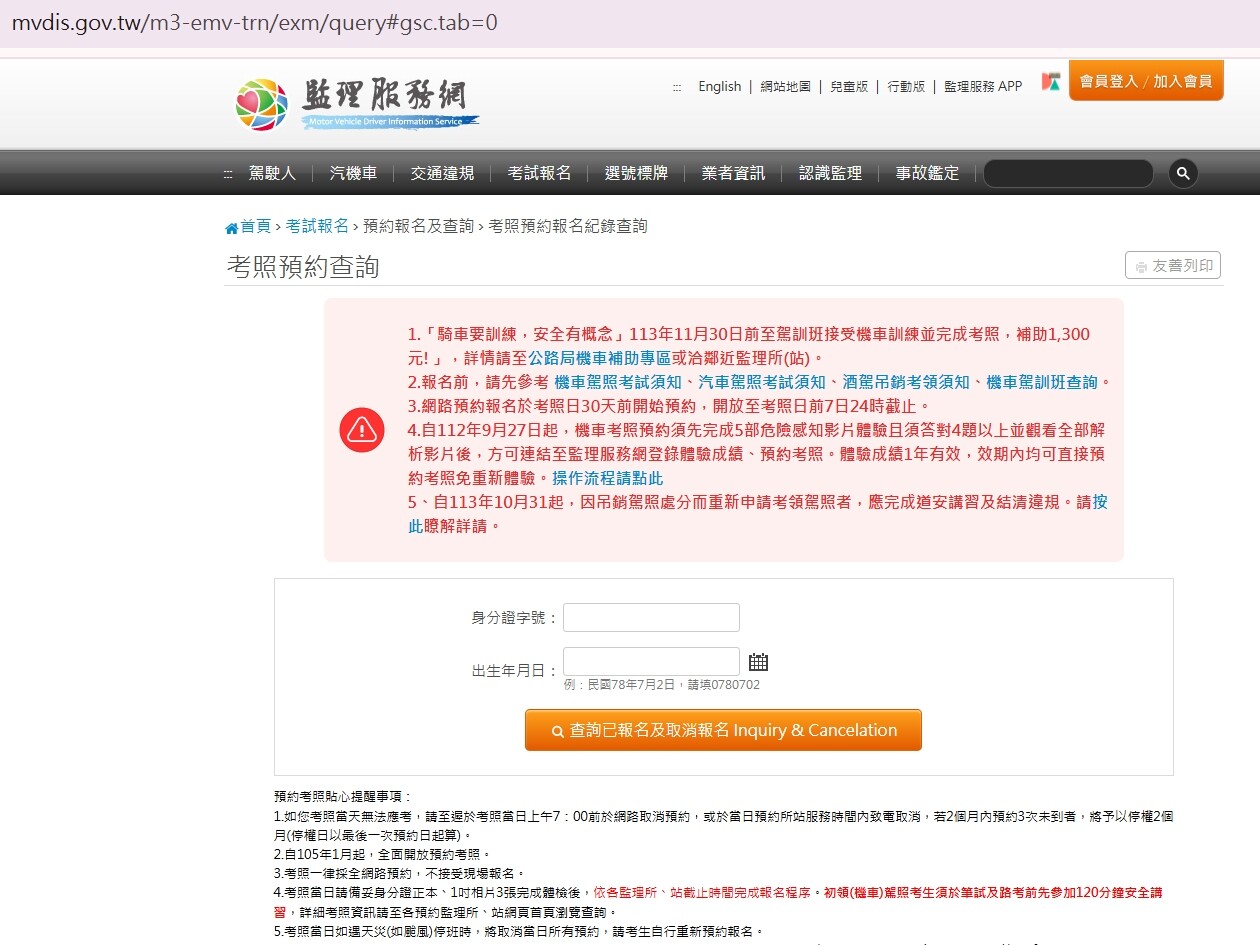Open the 考試報名 menu
Viewport: 1260px width, 945px height.
539,173
